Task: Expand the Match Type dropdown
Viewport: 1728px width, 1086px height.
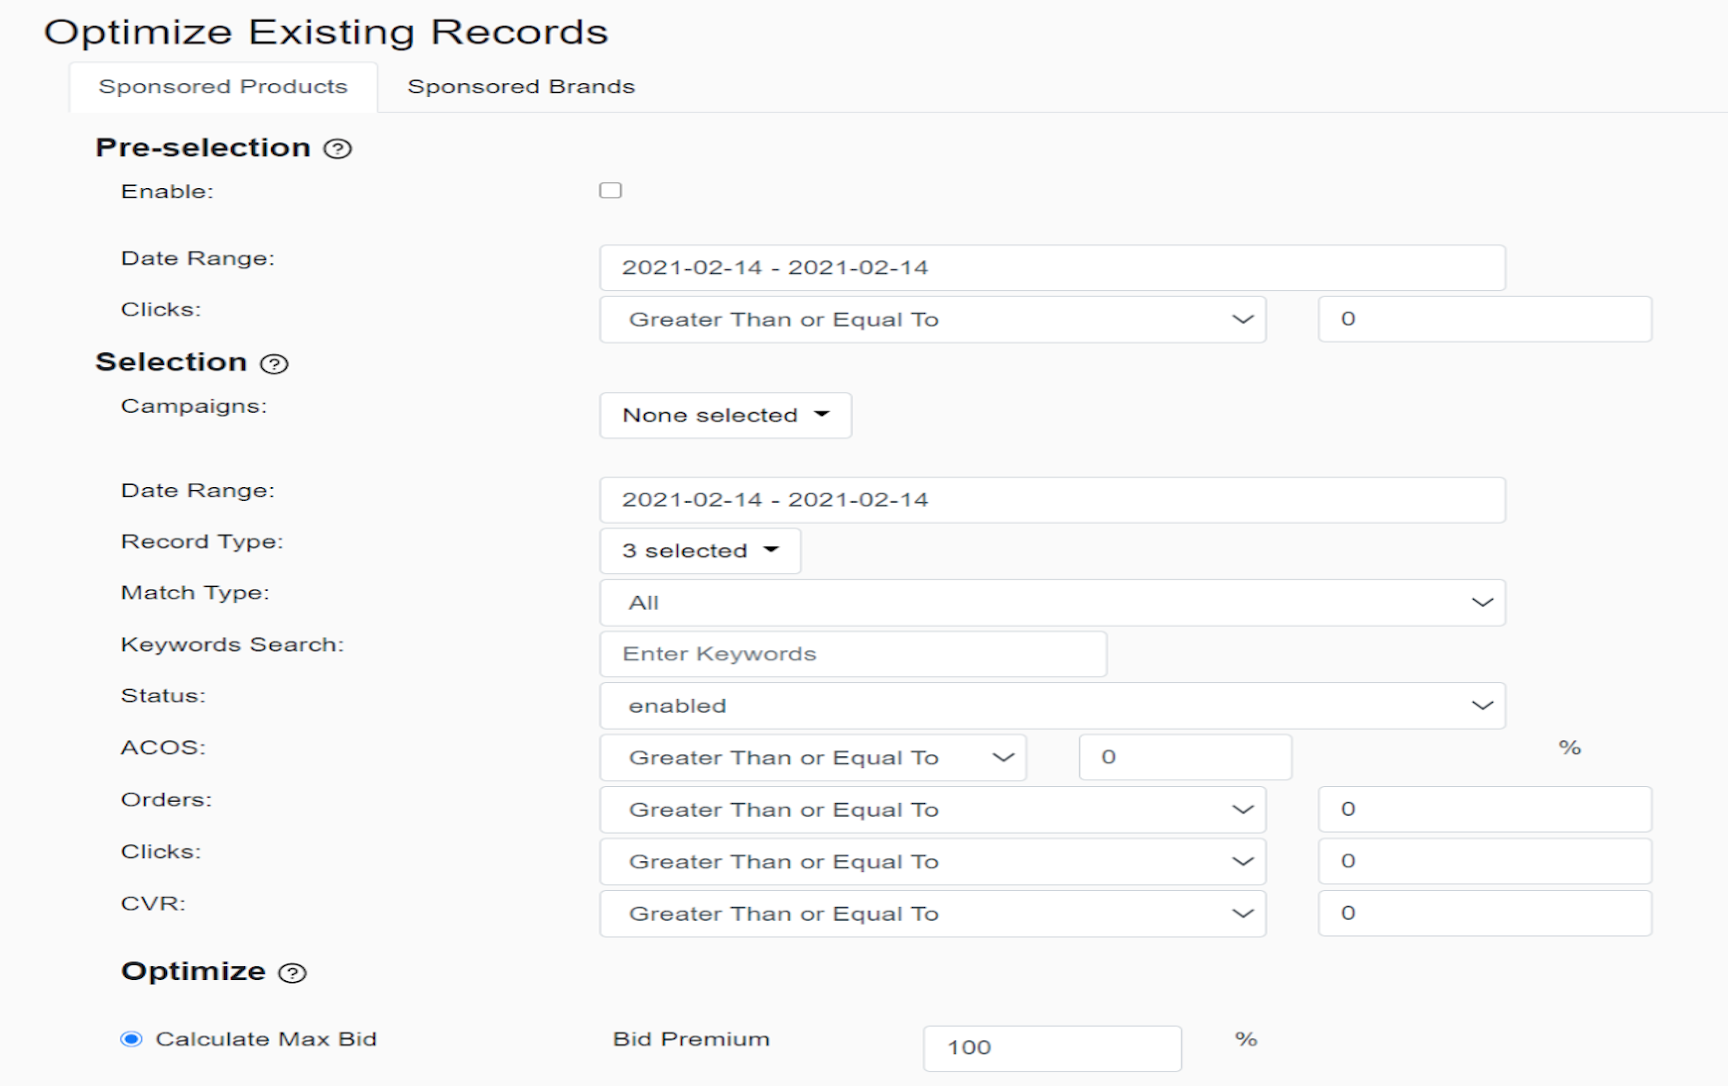Action: [1052, 603]
